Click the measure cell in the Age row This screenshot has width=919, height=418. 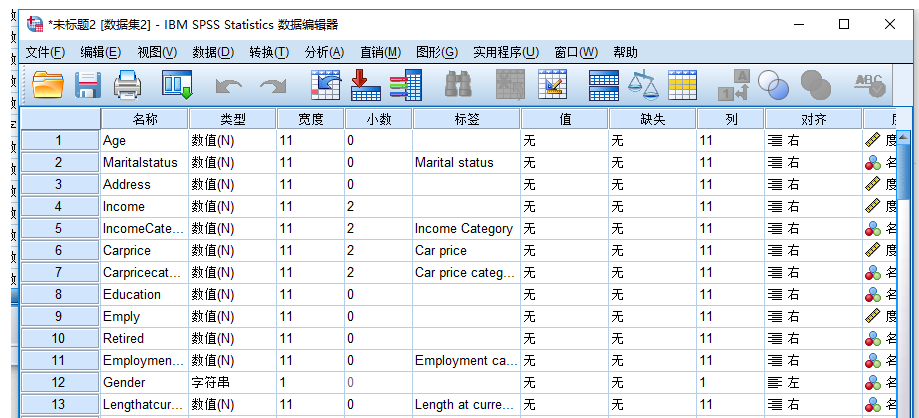pyautogui.click(x=880, y=140)
